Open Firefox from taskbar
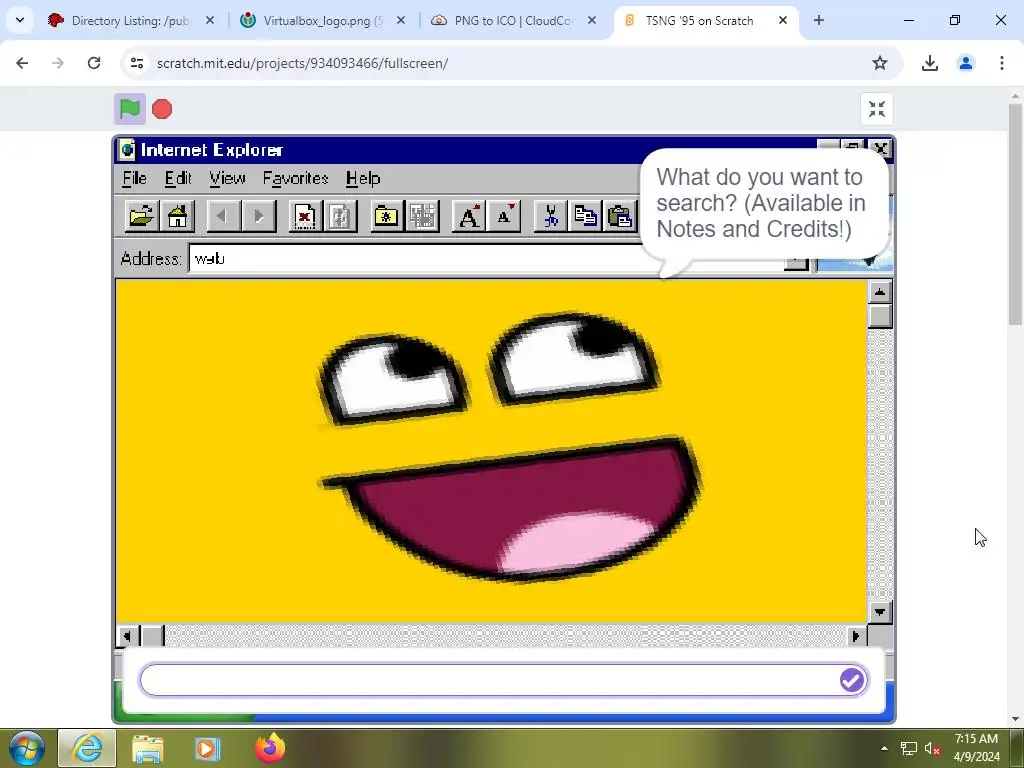Image resolution: width=1024 pixels, height=768 pixels. coord(270,748)
